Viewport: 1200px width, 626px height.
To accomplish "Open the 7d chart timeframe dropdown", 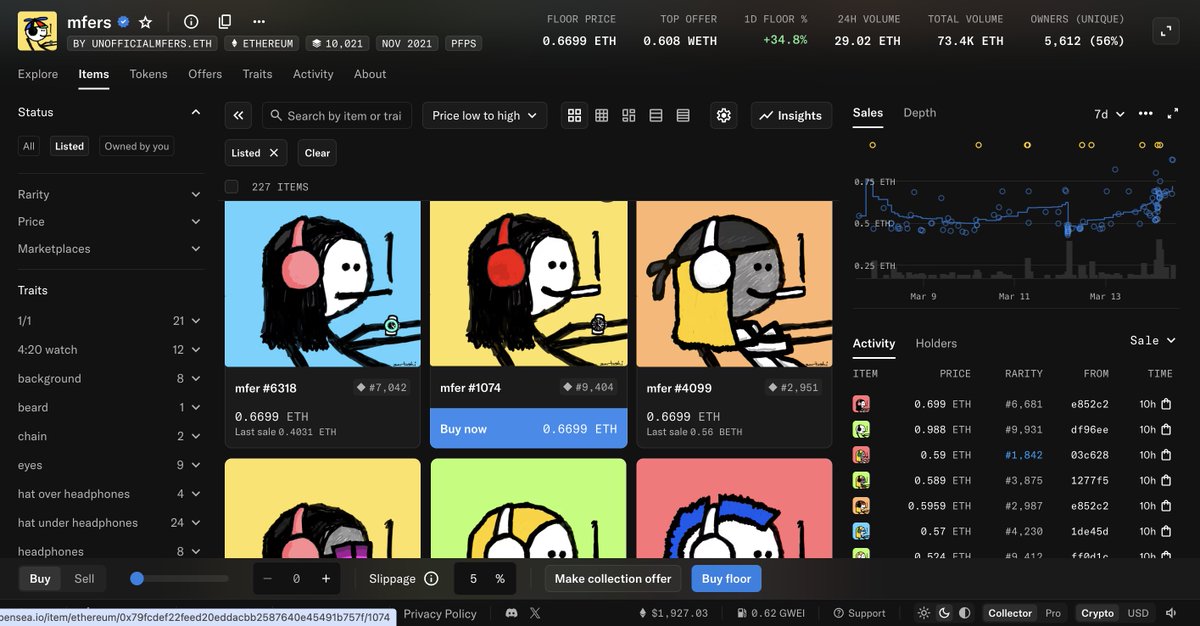I will click(x=1109, y=114).
